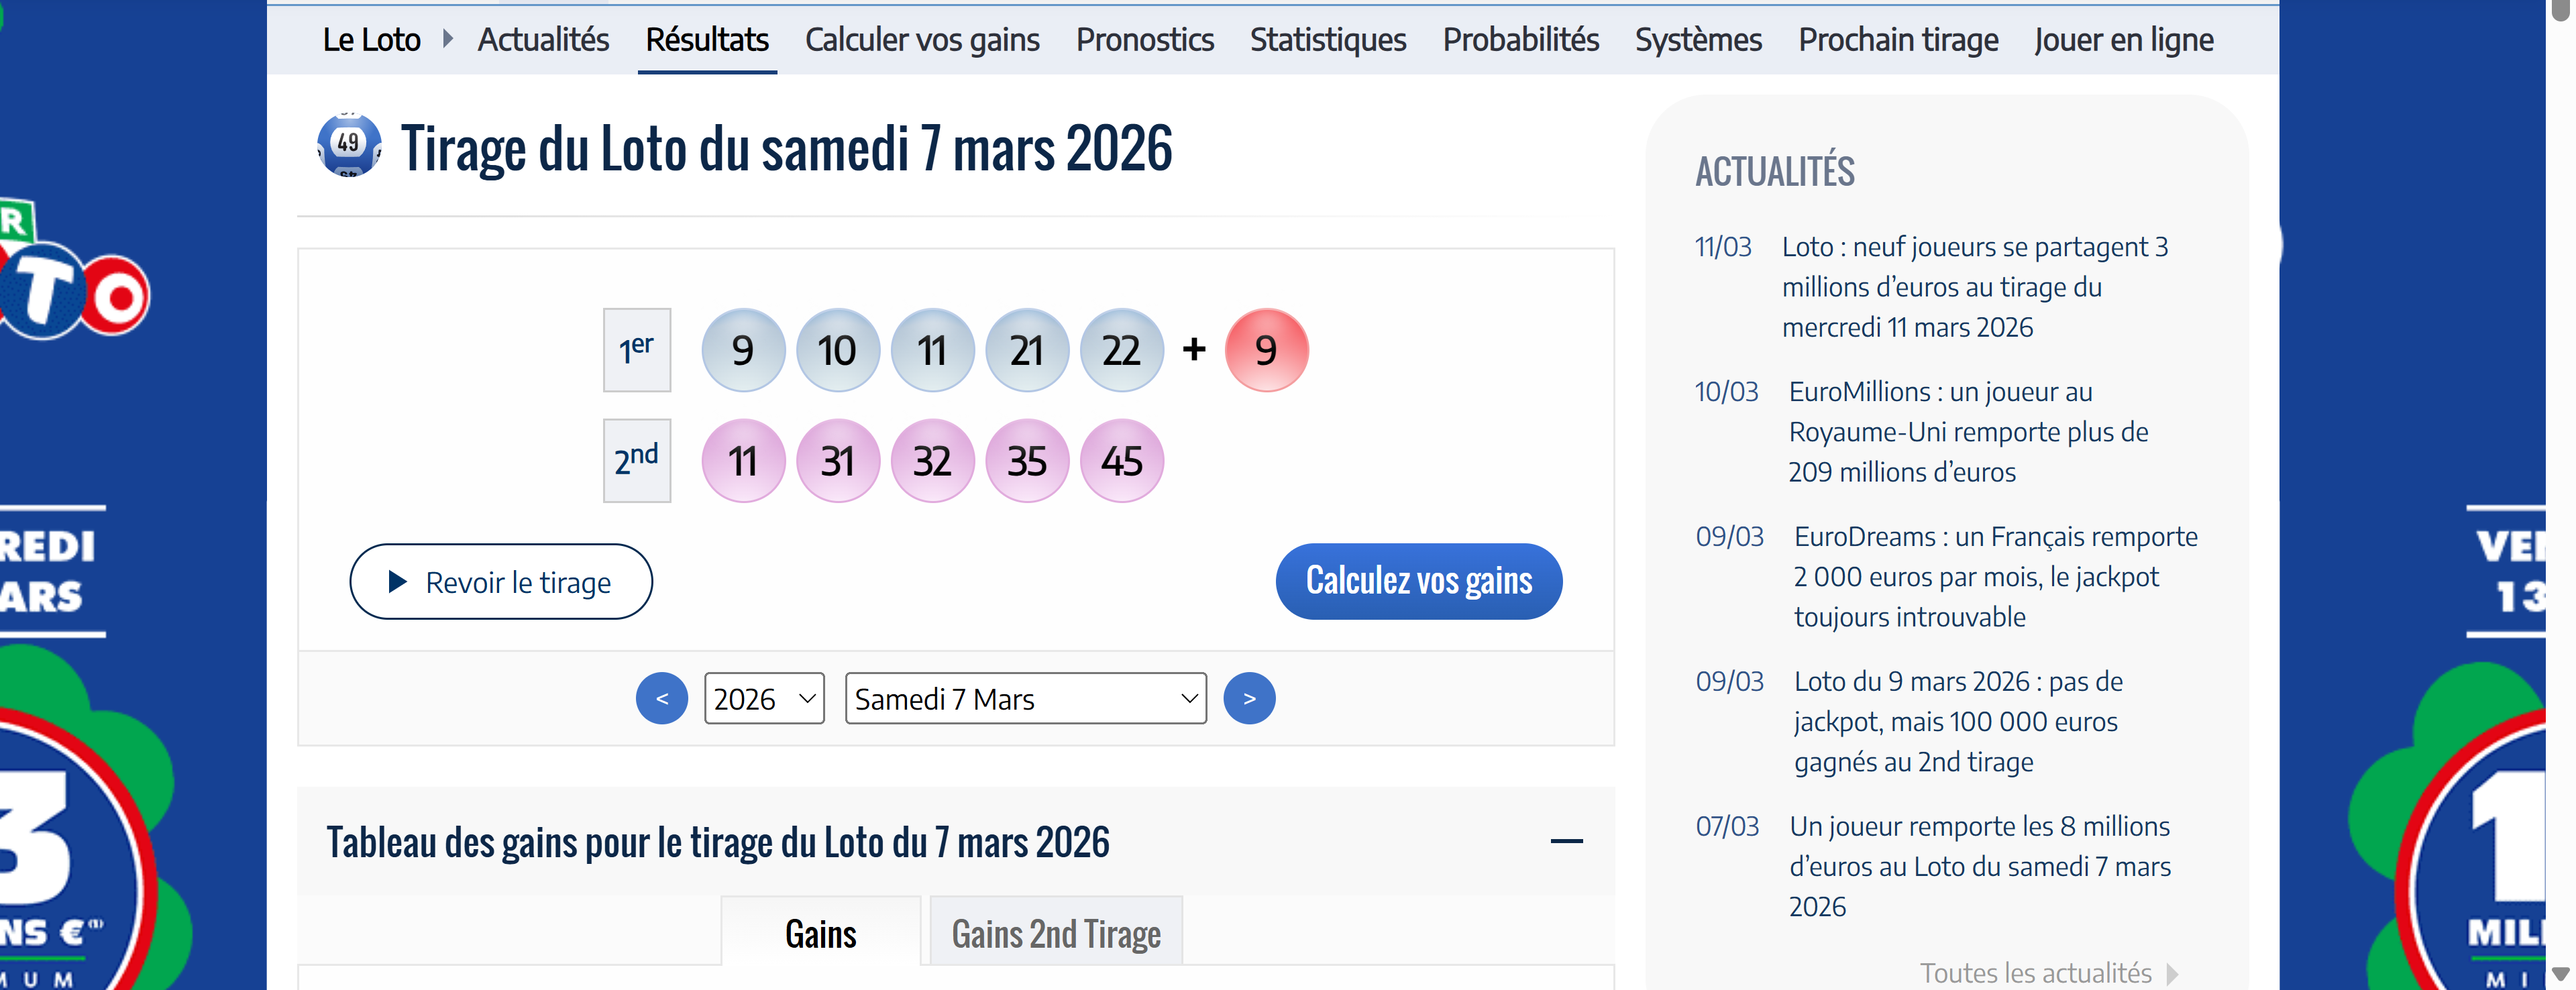Collapse the Tableau des gains section
2576x990 pixels.
tap(1566, 841)
